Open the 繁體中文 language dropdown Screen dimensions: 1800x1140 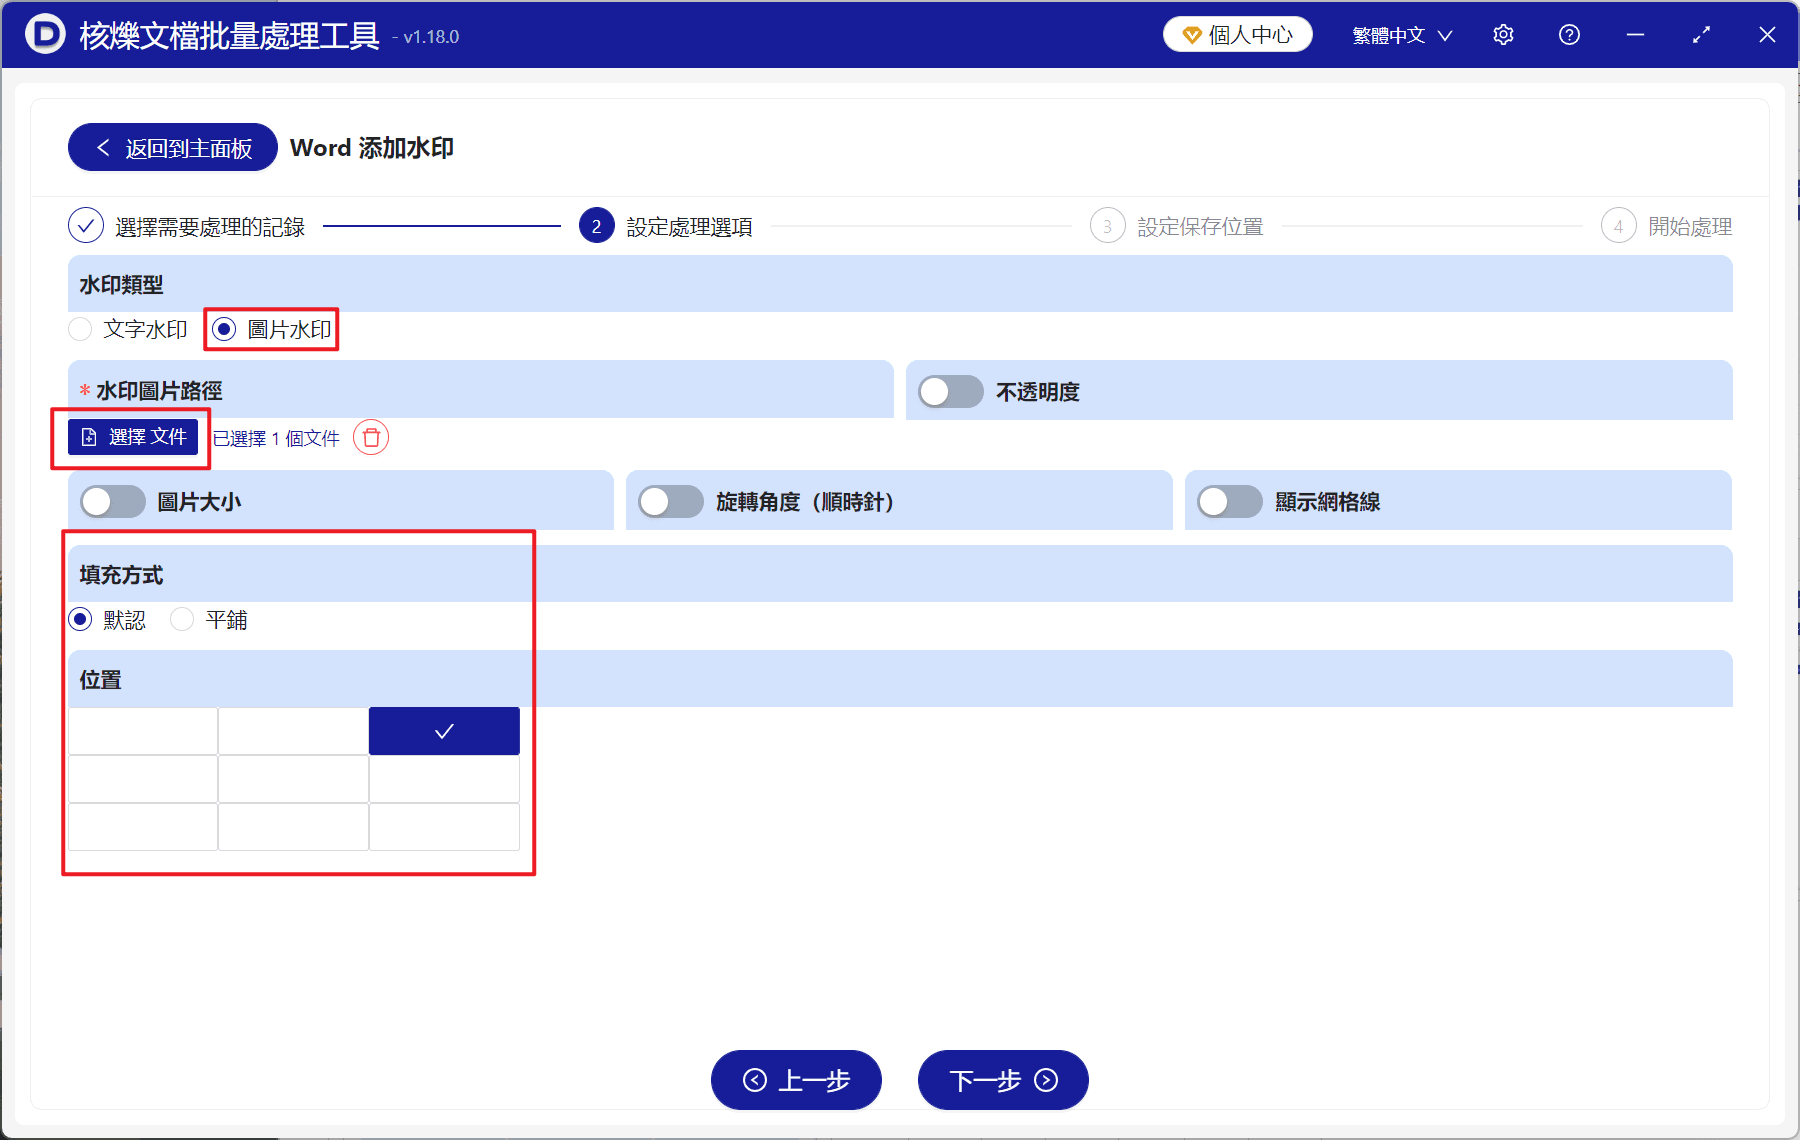(1399, 34)
